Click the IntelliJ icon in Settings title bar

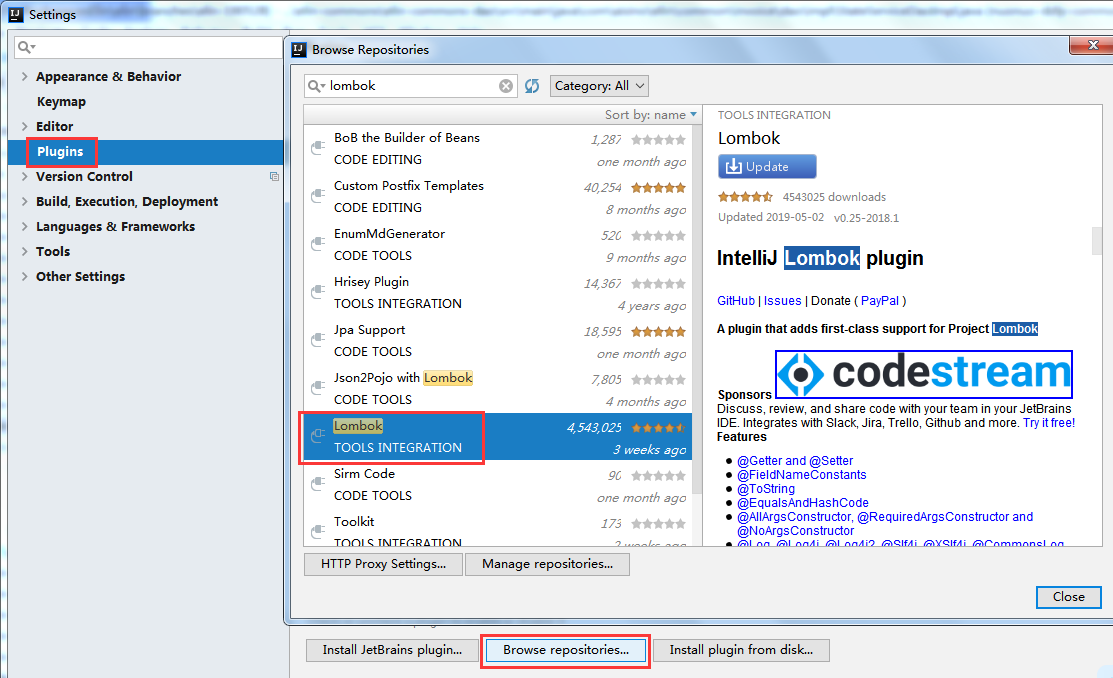tap(16, 14)
